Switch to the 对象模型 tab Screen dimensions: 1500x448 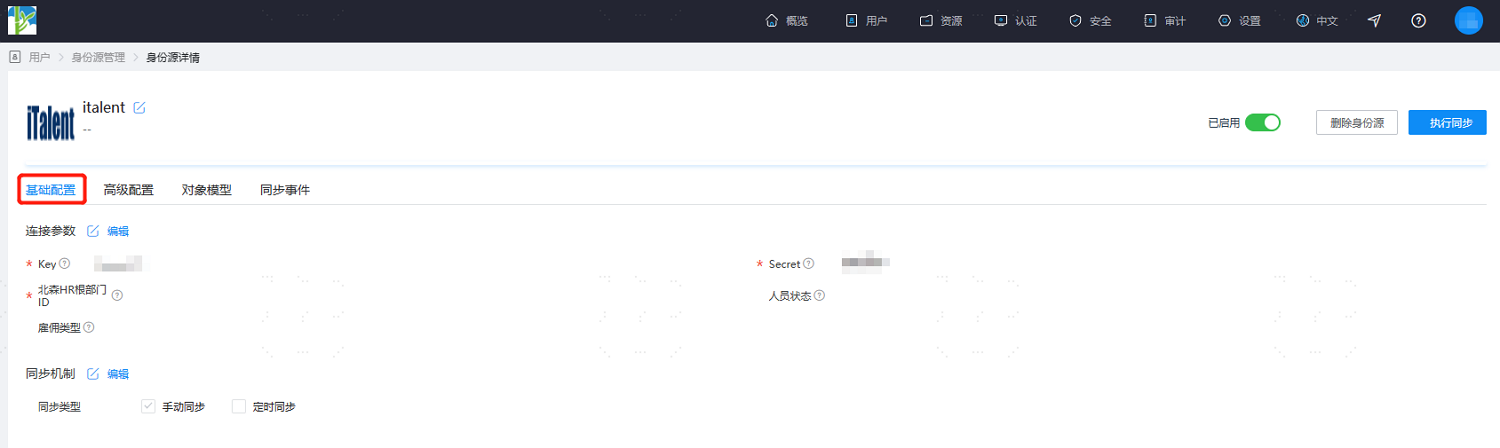tap(206, 190)
